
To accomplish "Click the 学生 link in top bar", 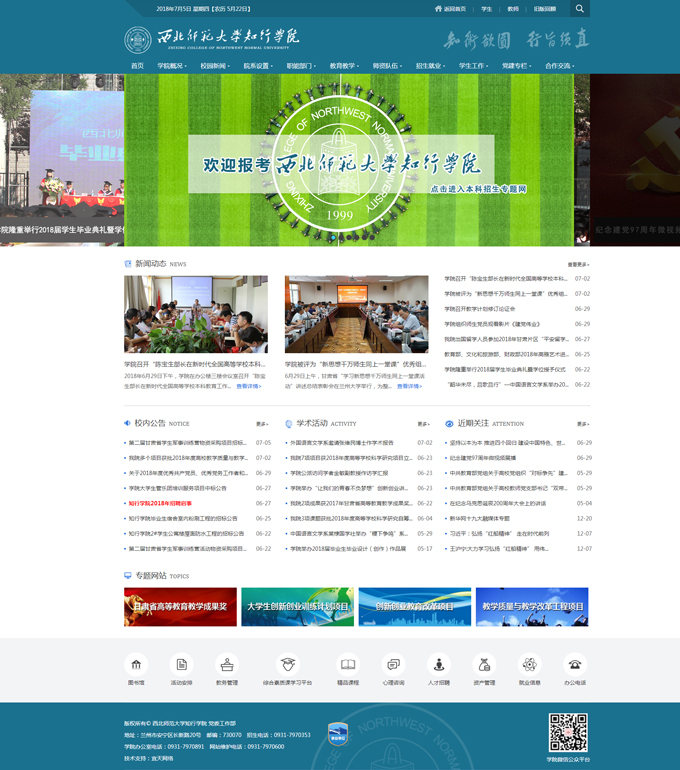I will point(487,9).
